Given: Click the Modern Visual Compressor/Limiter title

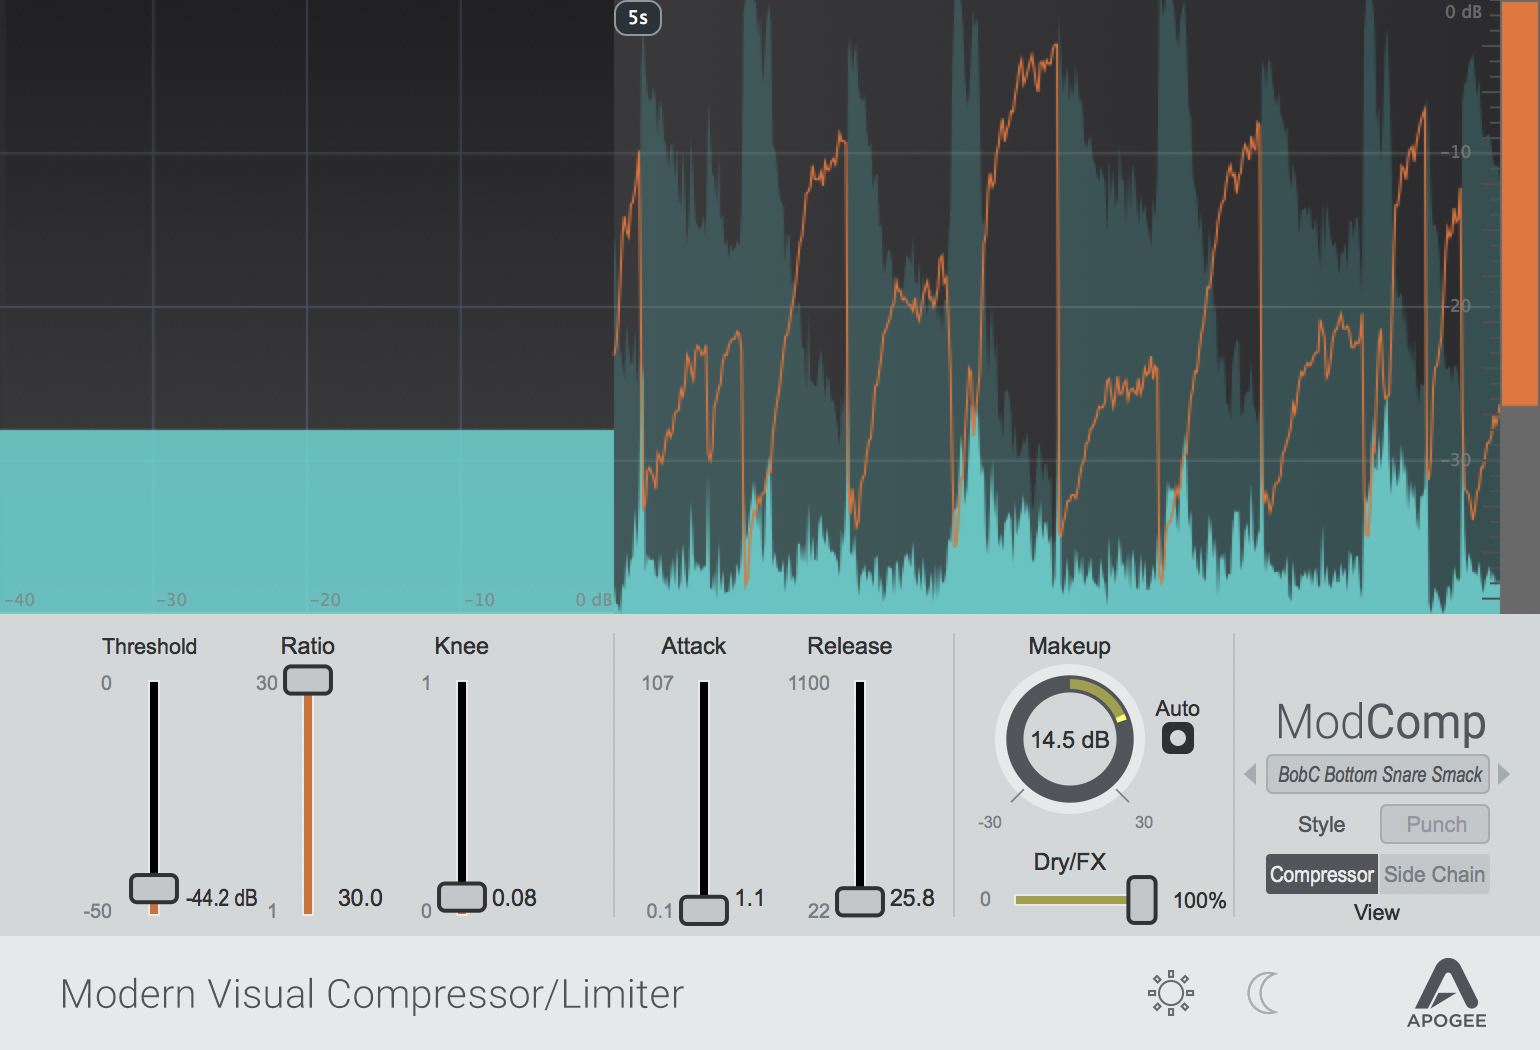Looking at the screenshot, I should coord(371,993).
